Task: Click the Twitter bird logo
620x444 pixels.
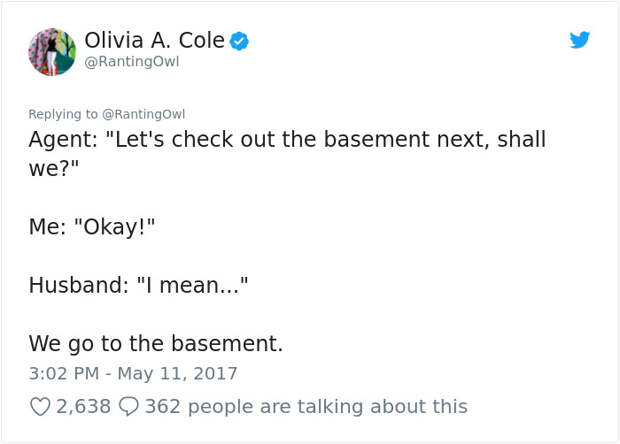Action: (x=579, y=40)
